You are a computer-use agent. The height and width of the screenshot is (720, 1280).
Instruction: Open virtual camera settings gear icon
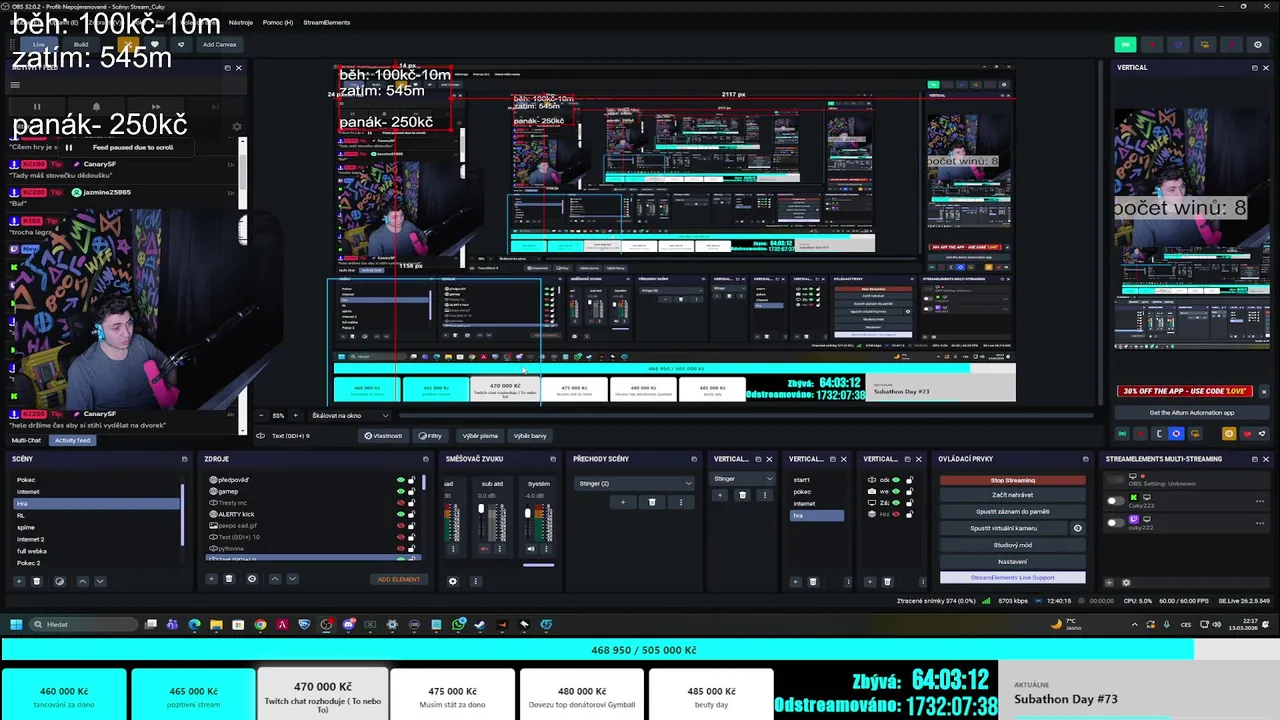(x=1077, y=528)
